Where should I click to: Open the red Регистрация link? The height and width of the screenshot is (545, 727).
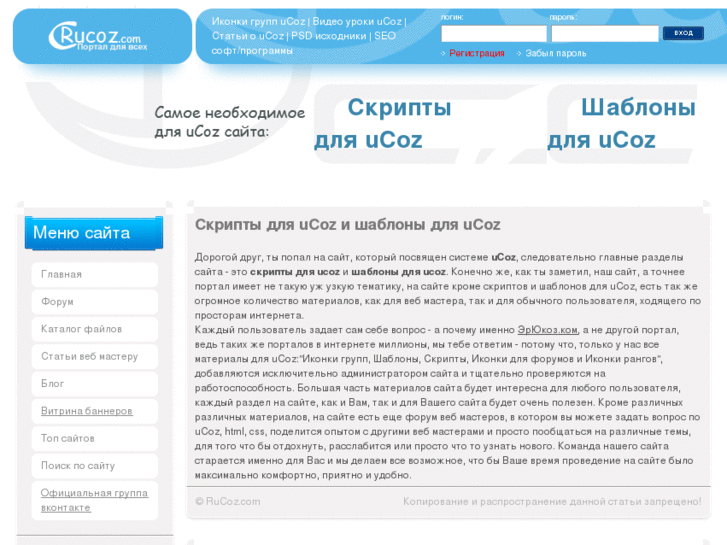tap(477, 53)
